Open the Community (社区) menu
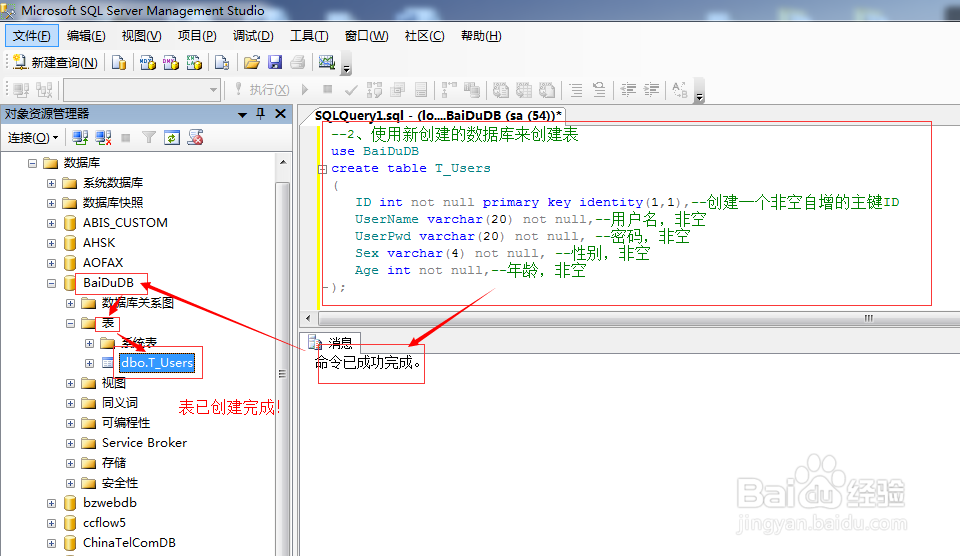 pos(424,36)
